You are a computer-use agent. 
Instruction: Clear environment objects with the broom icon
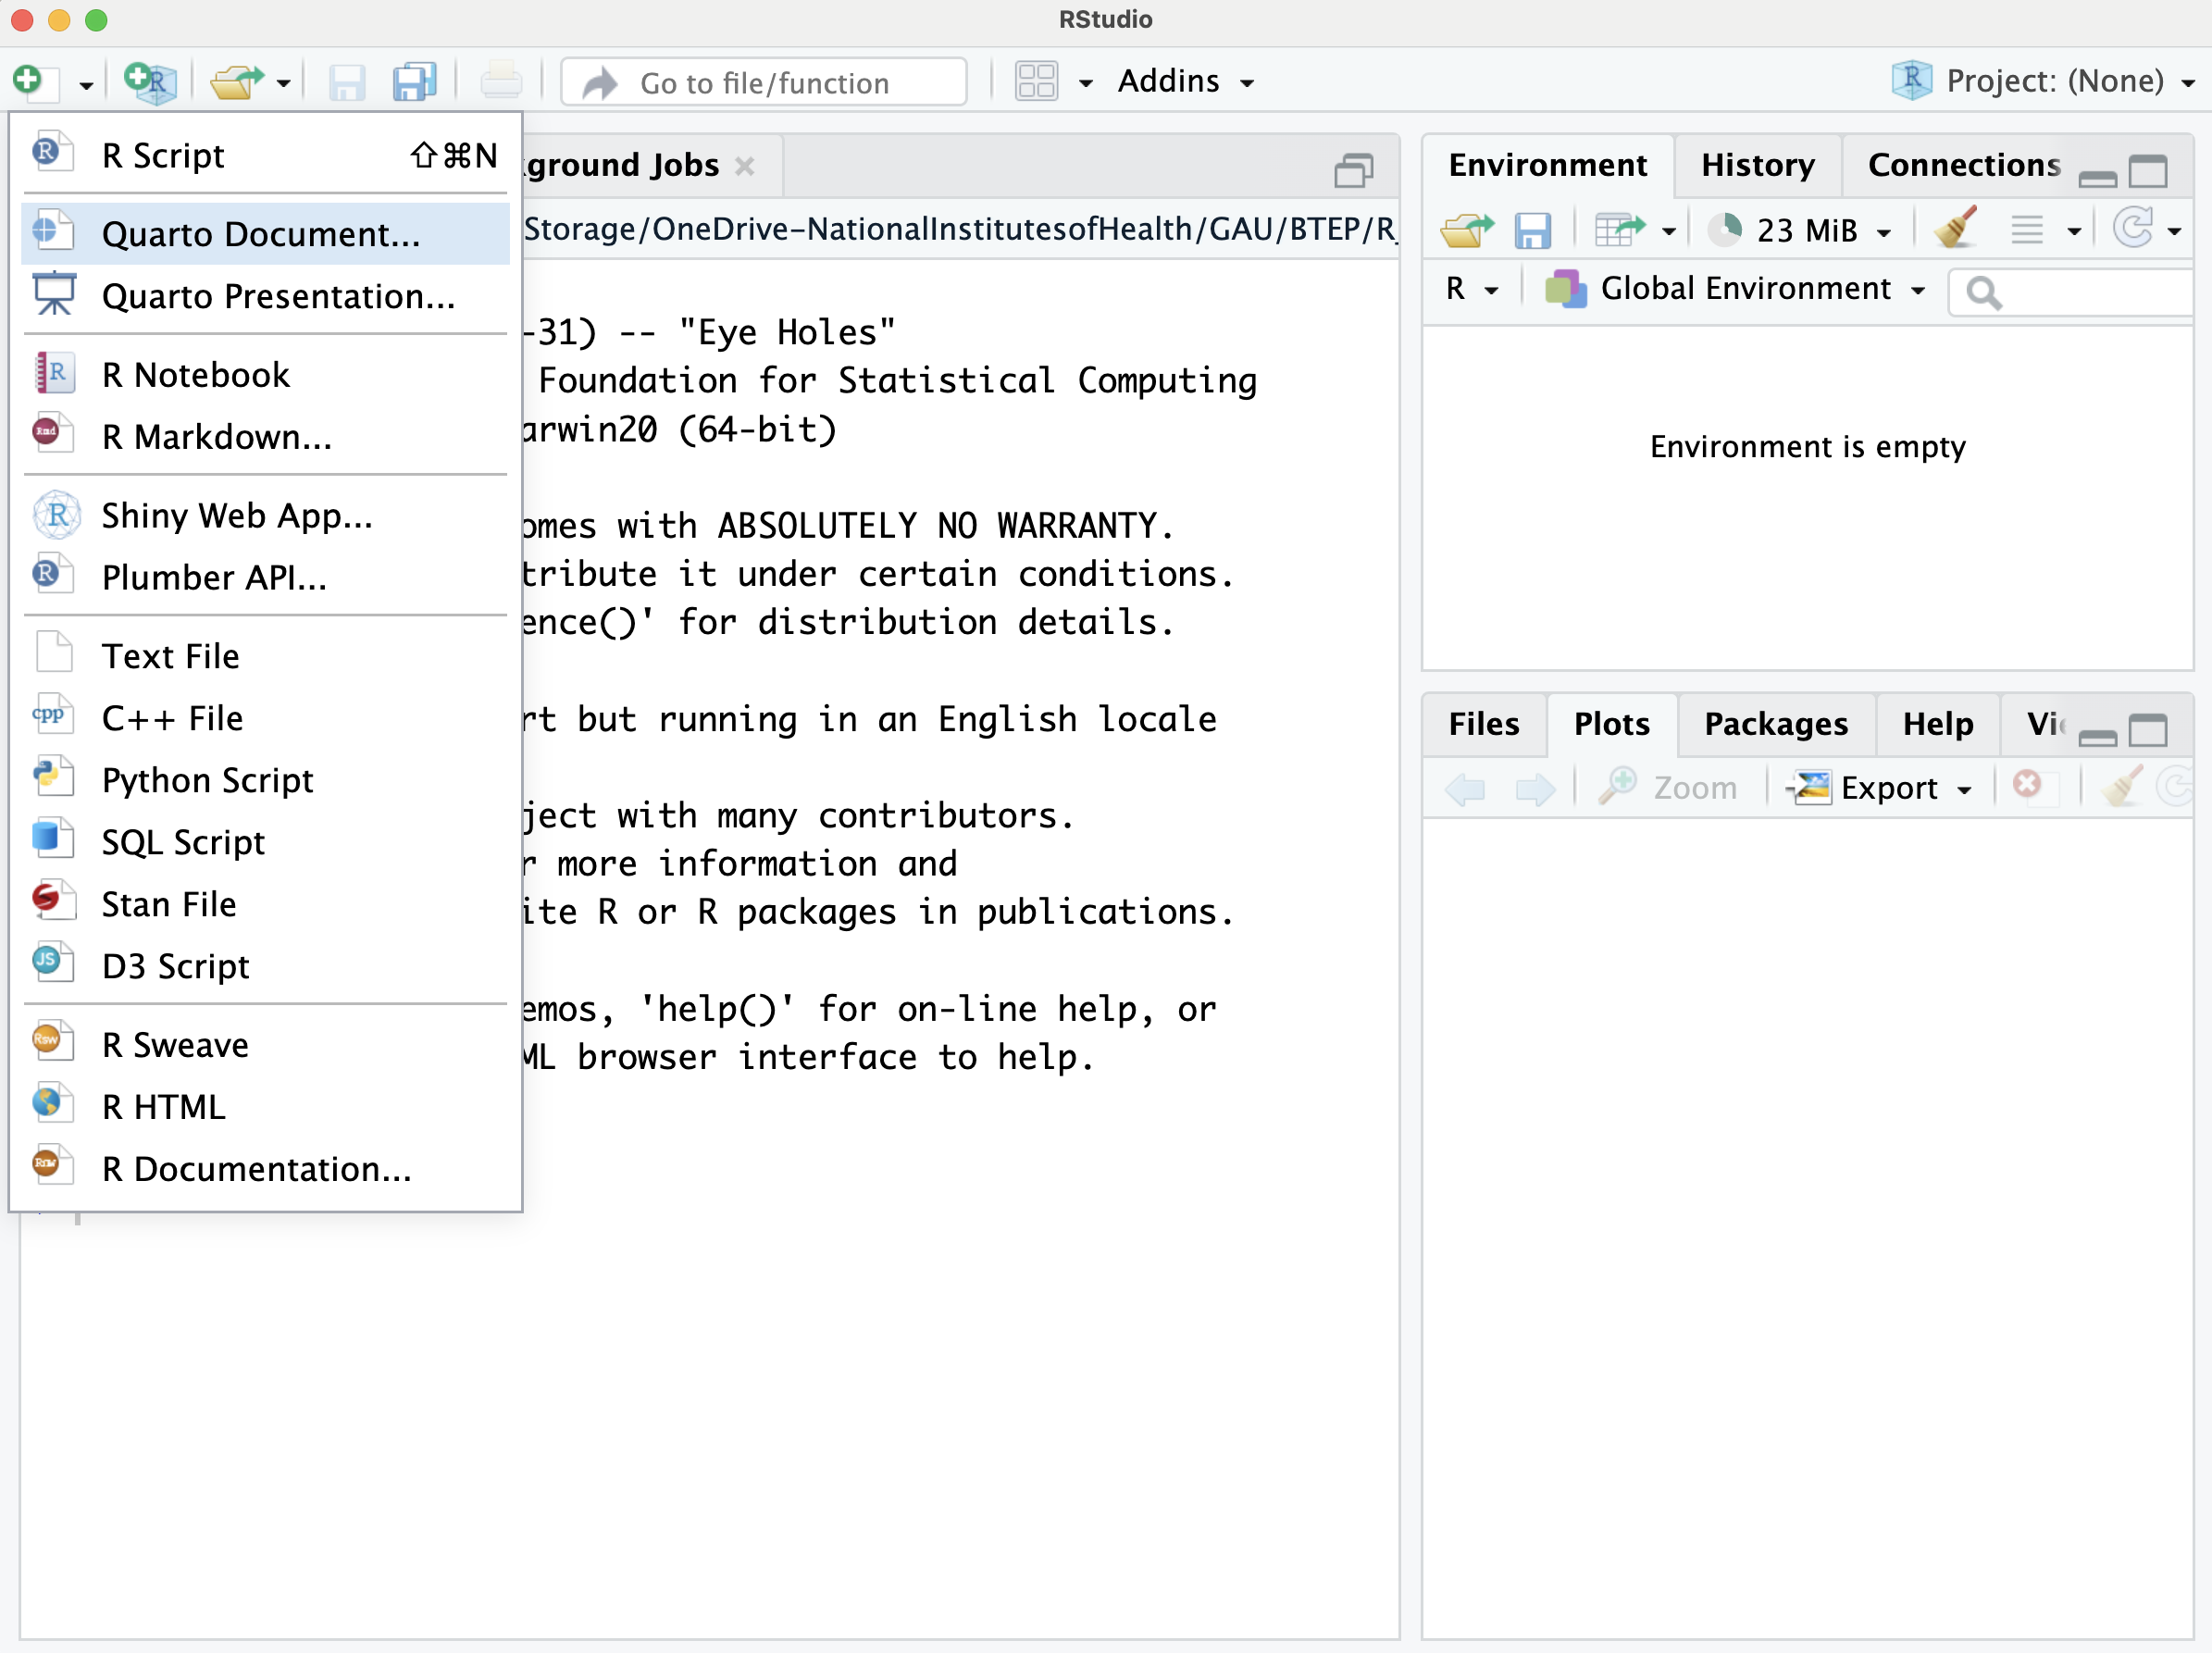(x=1955, y=229)
